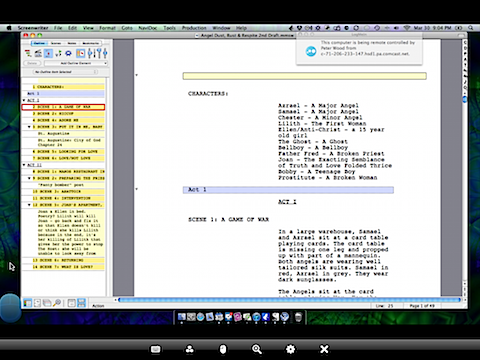Select outline row SCENE 1: A GAME OF WAR
This screenshot has height=360, width=480.
(x=63, y=107)
